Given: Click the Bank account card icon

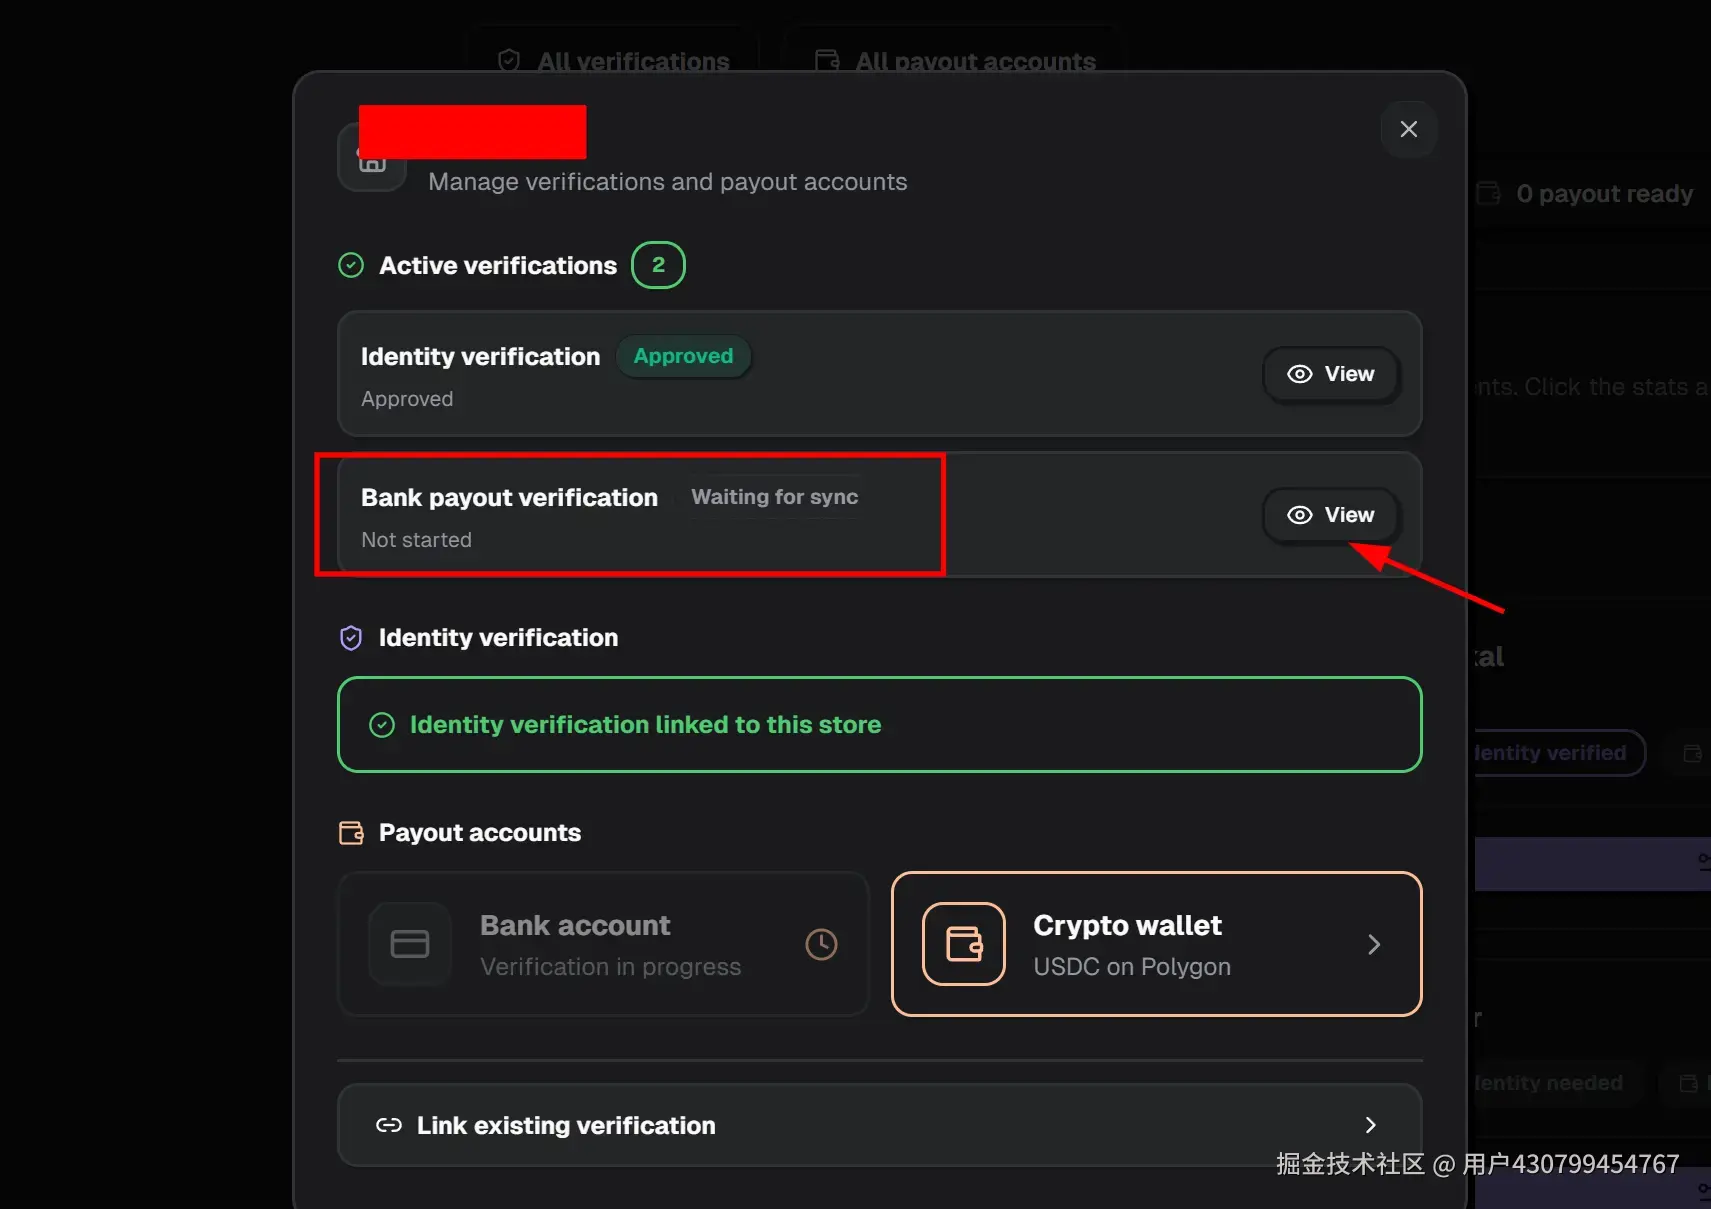Looking at the screenshot, I should point(410,944).
